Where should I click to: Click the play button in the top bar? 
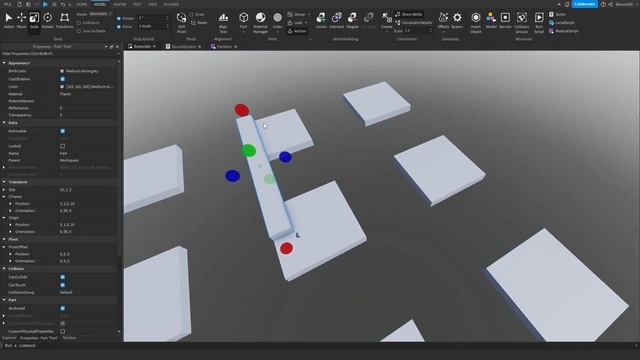coord(45,4)
